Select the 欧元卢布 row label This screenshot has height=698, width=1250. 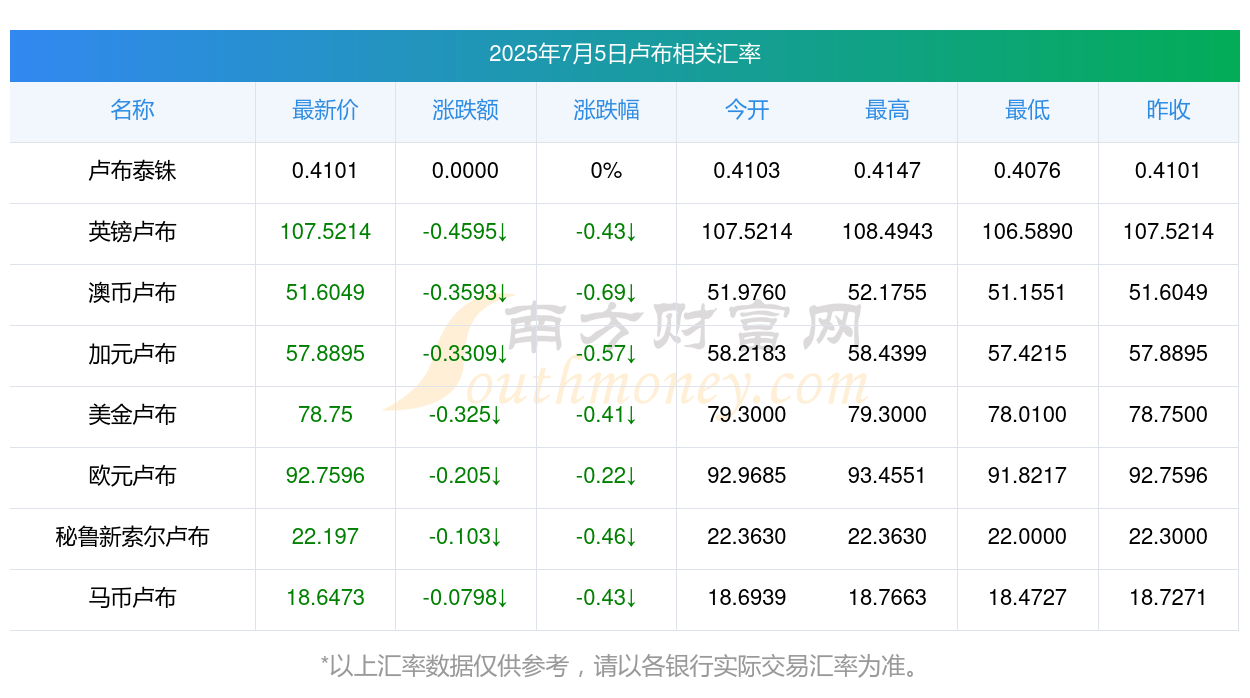[132, 476]
